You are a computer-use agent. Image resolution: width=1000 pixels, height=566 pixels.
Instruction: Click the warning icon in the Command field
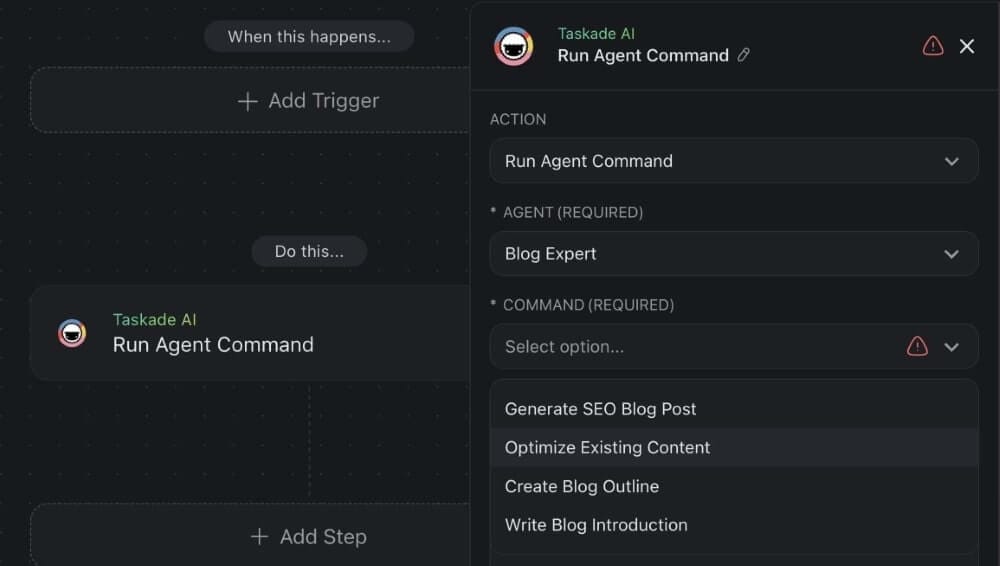coord(917,347)
